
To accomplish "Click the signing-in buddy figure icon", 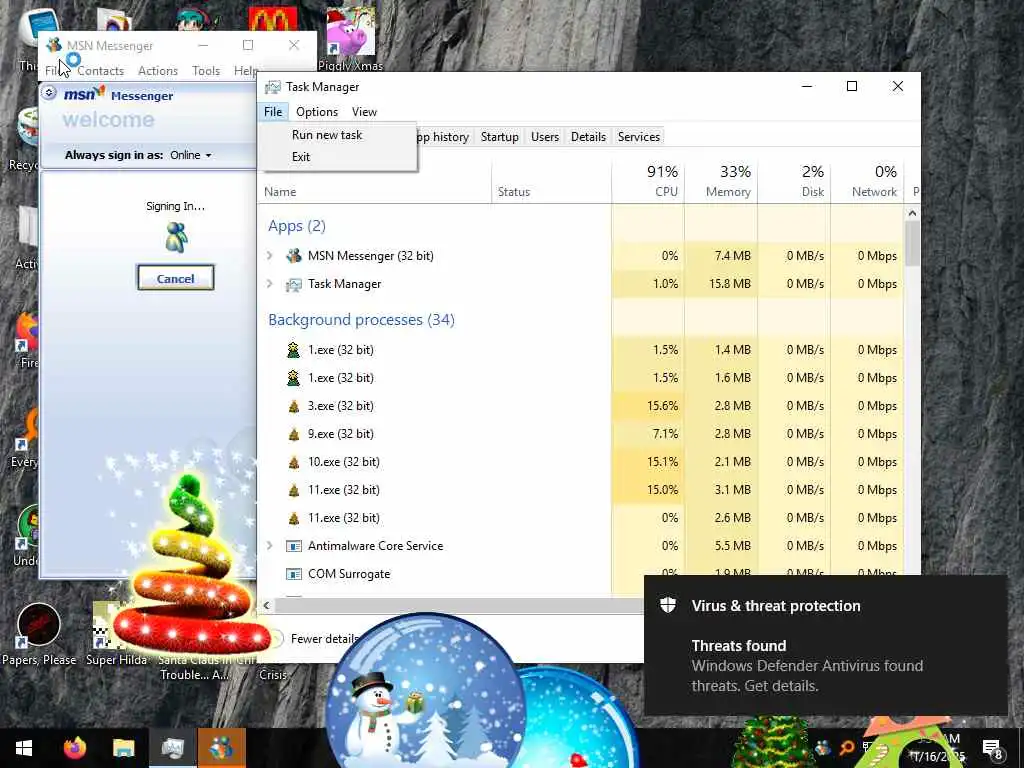I will coord(176,237).
